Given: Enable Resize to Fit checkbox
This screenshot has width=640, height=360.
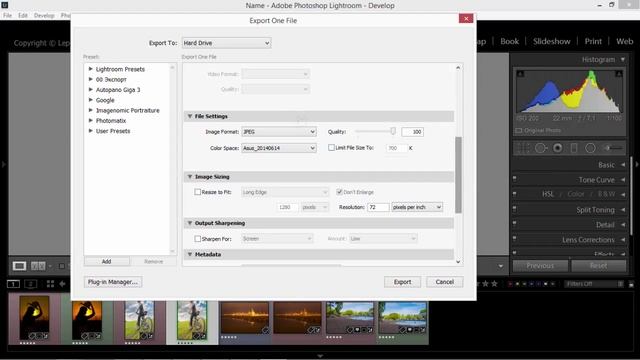Looking at the screenshot, I should [198, 192].
